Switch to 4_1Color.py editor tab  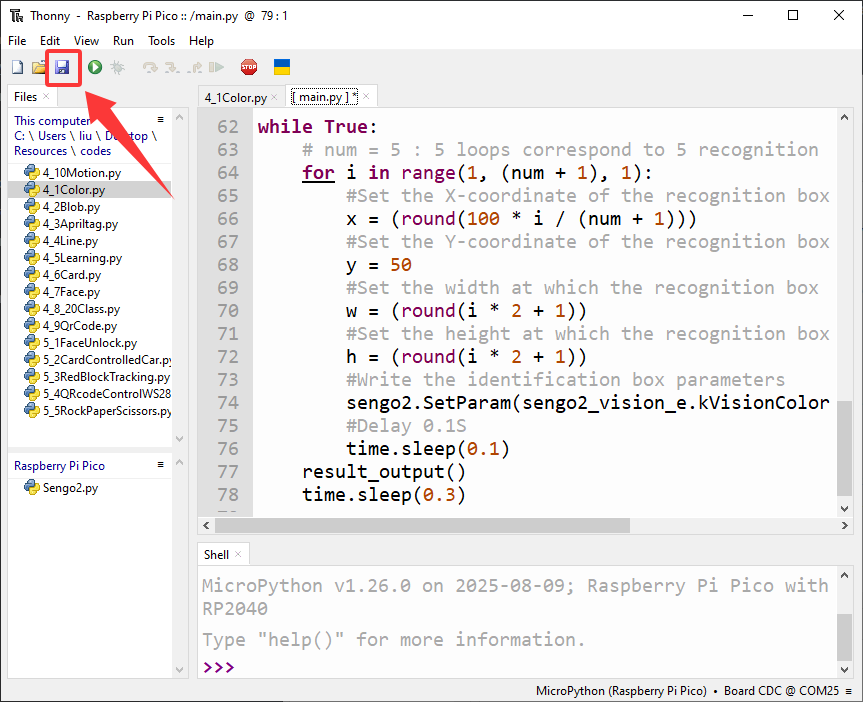click(236, 97)
